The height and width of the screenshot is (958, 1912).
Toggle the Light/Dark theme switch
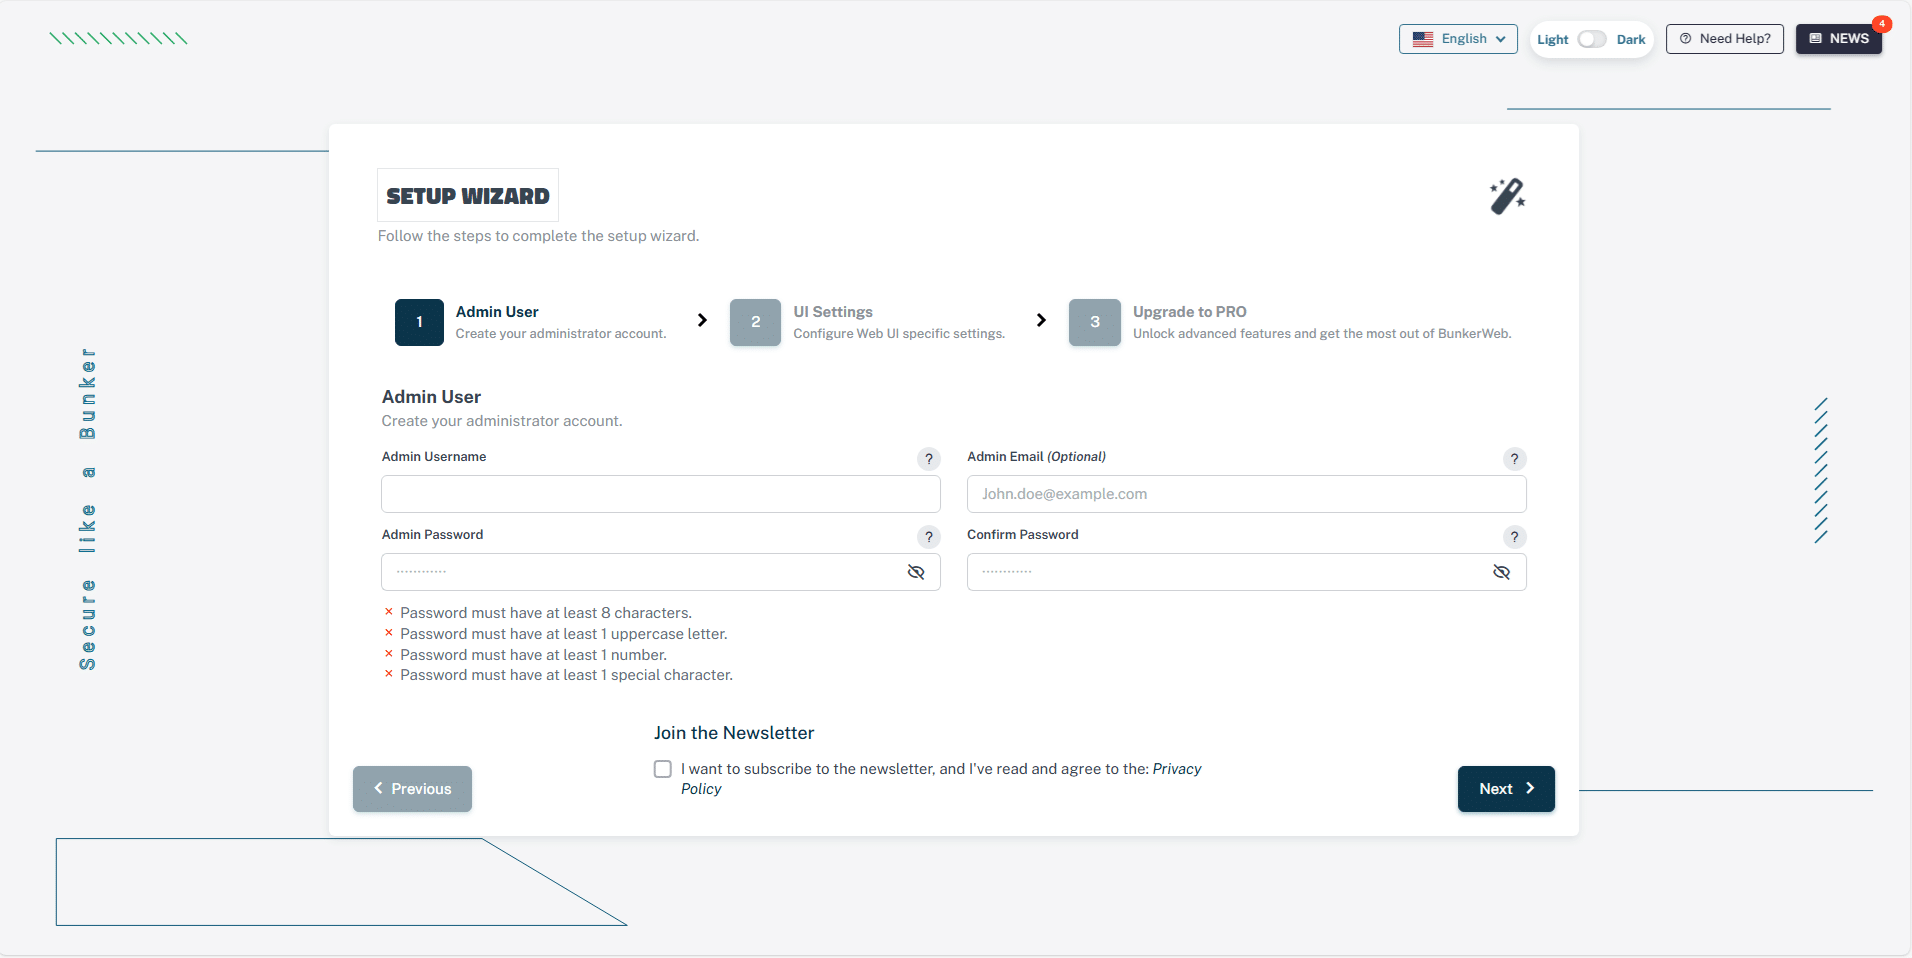click(x=1591, y=39)
